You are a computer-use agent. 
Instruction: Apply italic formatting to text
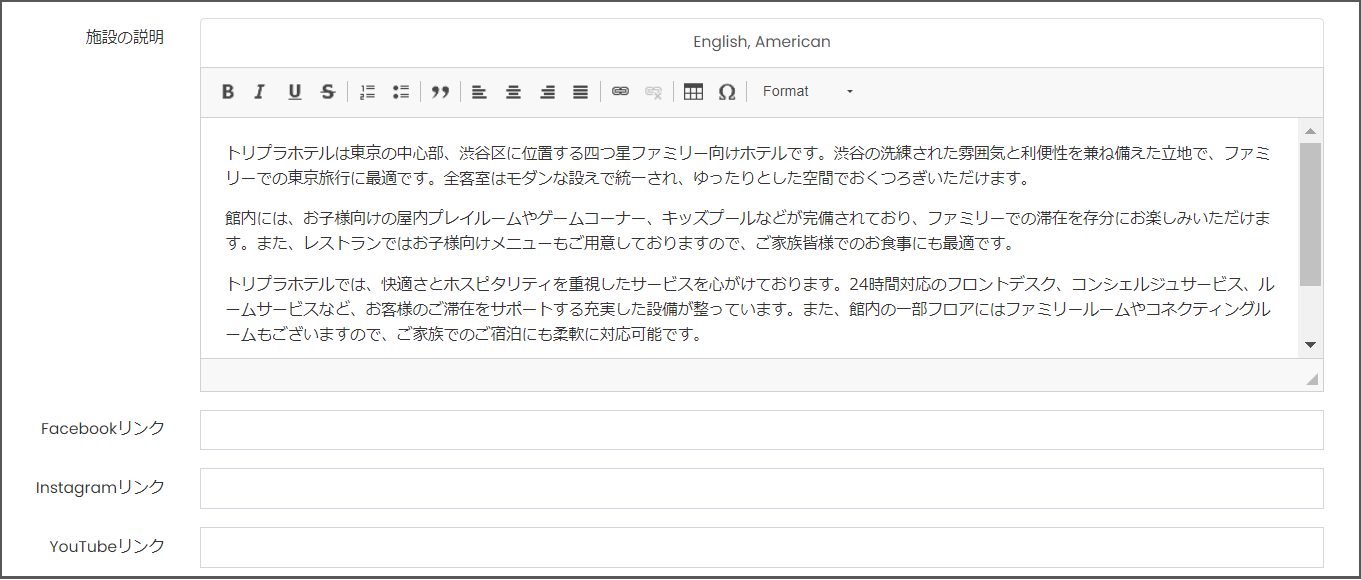[x=260, y=92]
